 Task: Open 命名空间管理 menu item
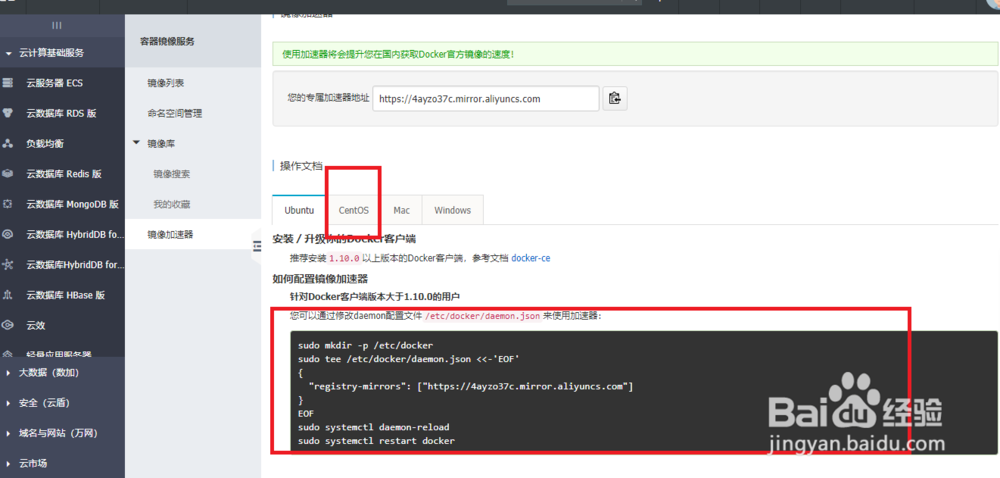pyautogui.click(x=175, y=113)
